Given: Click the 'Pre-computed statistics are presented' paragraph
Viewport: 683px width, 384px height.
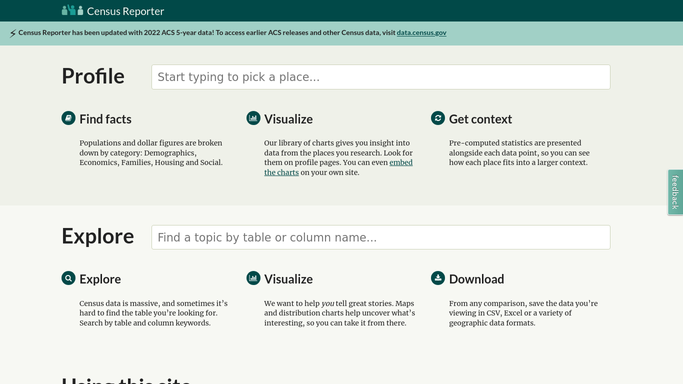Looking at the screenshot, I should coord(519,153).
